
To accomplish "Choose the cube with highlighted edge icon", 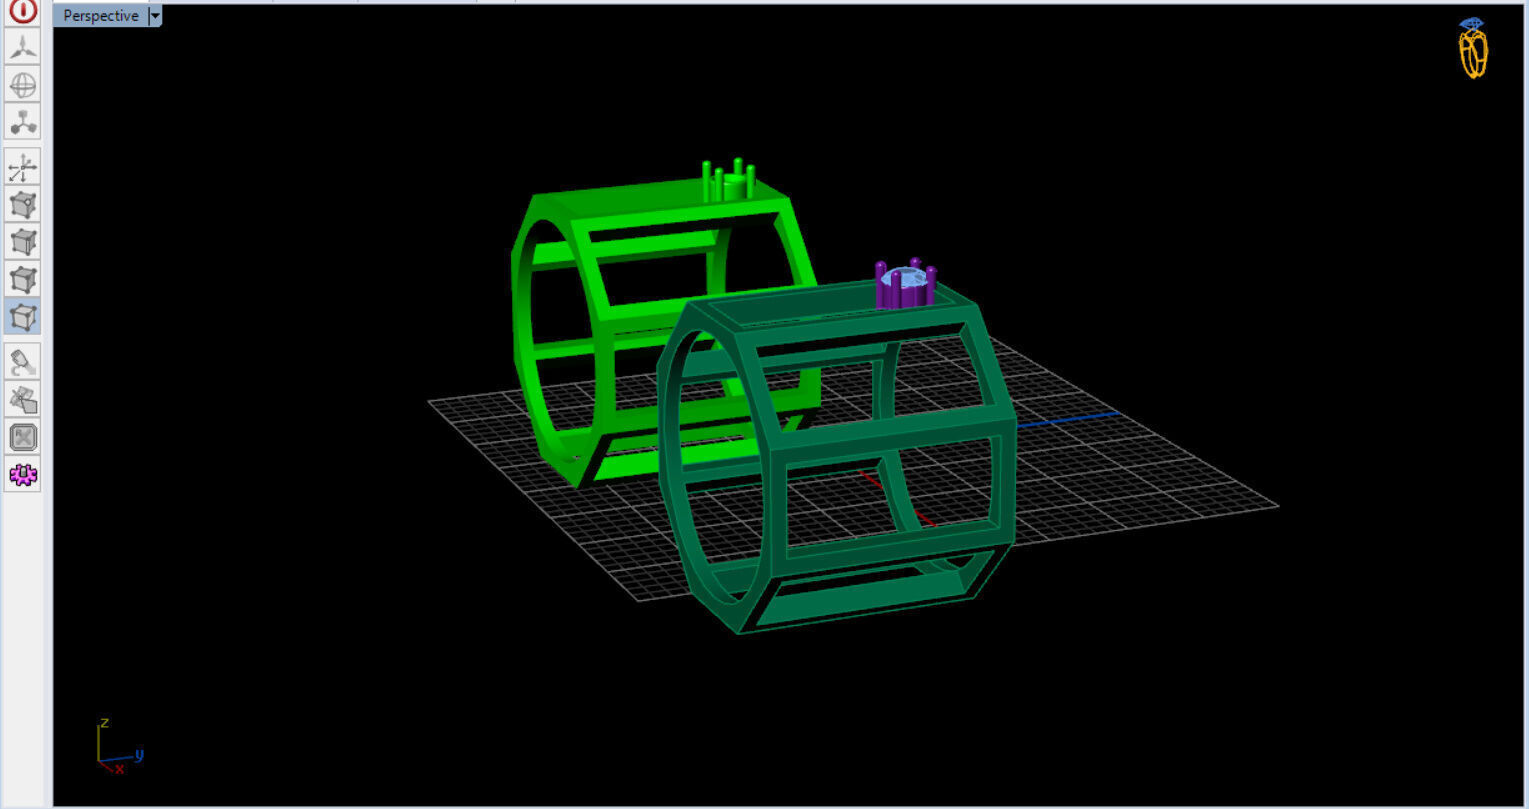I will tap(23, 242).
